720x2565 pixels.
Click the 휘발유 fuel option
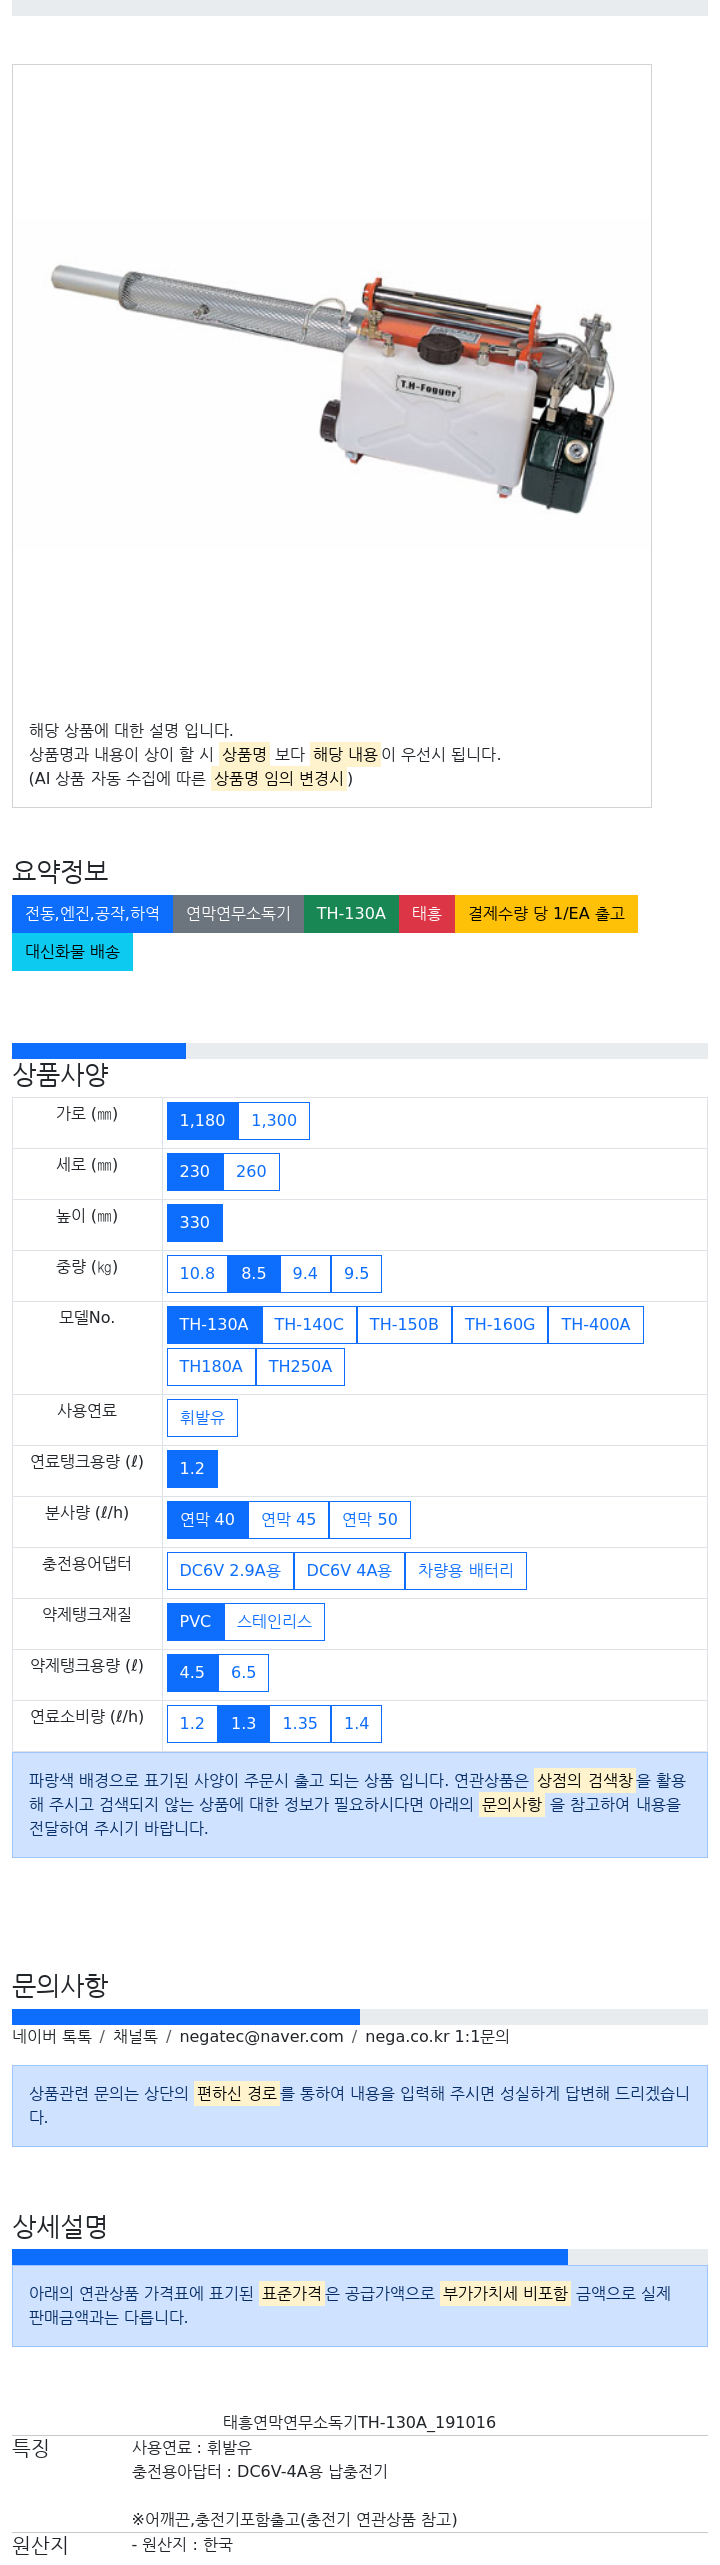(202, 1418)
